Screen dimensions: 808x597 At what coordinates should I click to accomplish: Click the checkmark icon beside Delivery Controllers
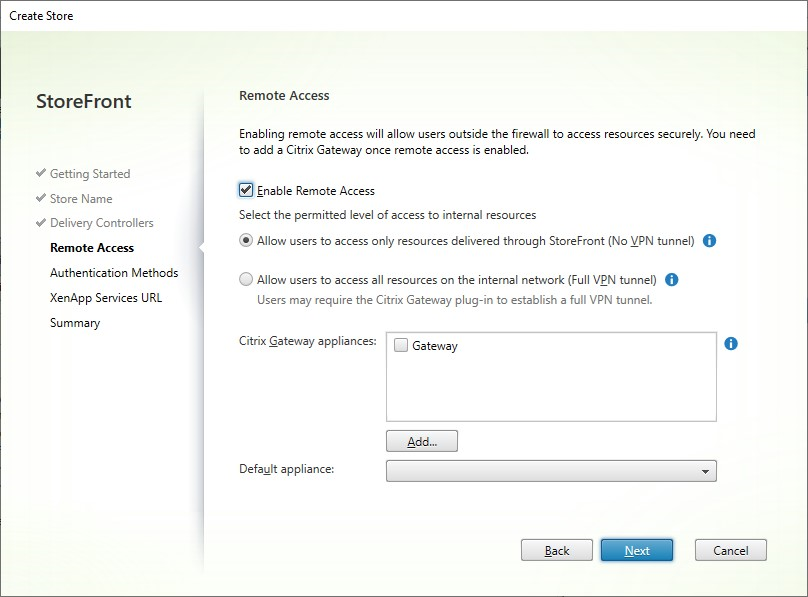[41, 223]
